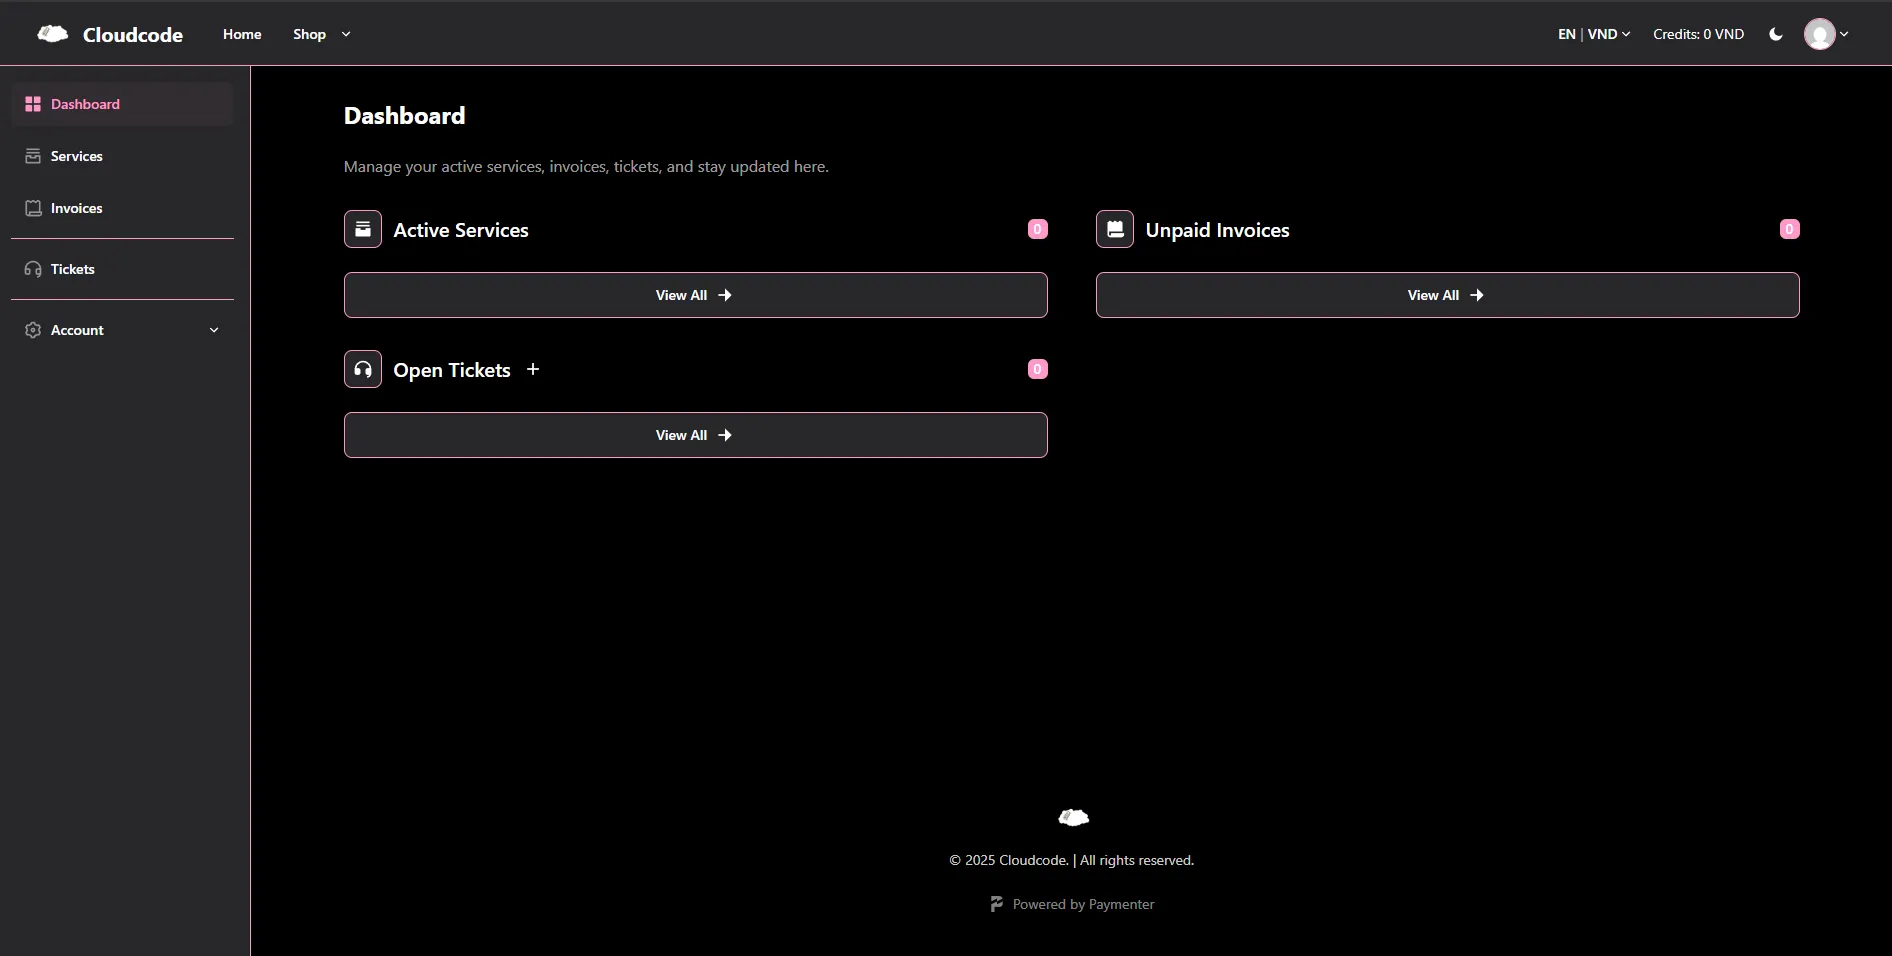Open Invoices via its sidebar icon
The height and width of the screenshot is (956, 1892).
tap(33, 208)
